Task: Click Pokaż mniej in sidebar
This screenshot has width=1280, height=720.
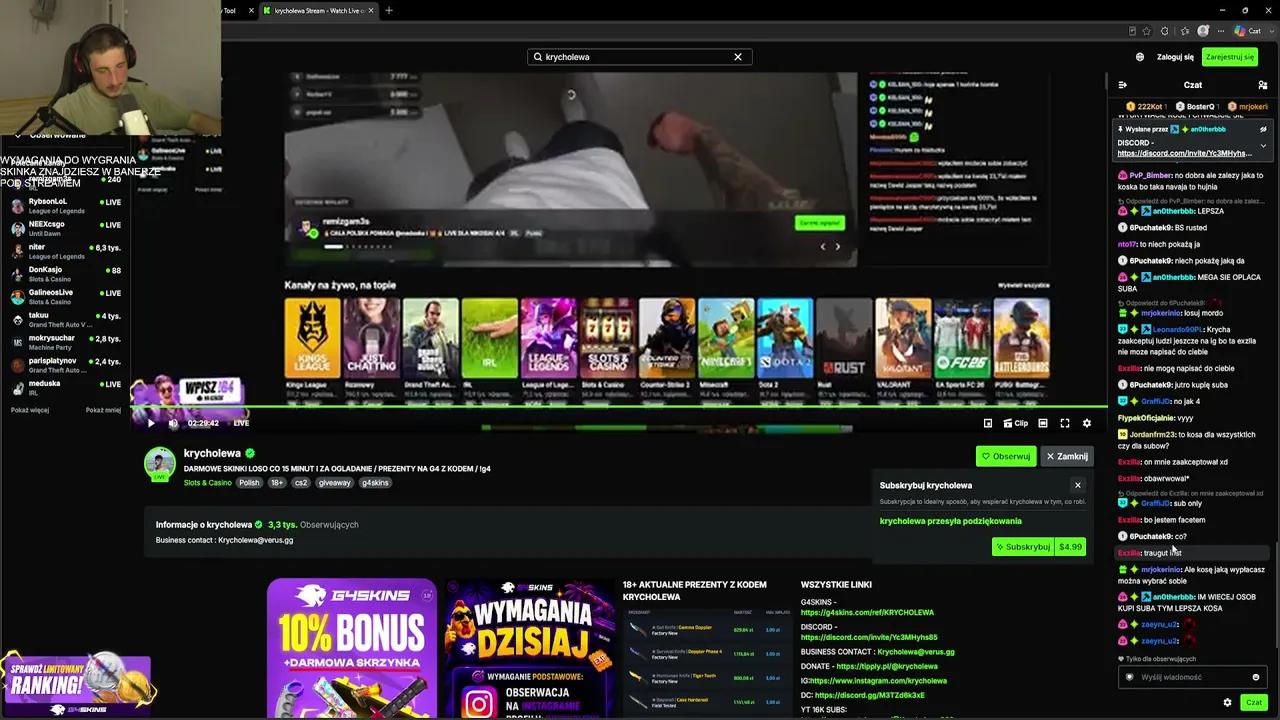Action: pos(103,410)
